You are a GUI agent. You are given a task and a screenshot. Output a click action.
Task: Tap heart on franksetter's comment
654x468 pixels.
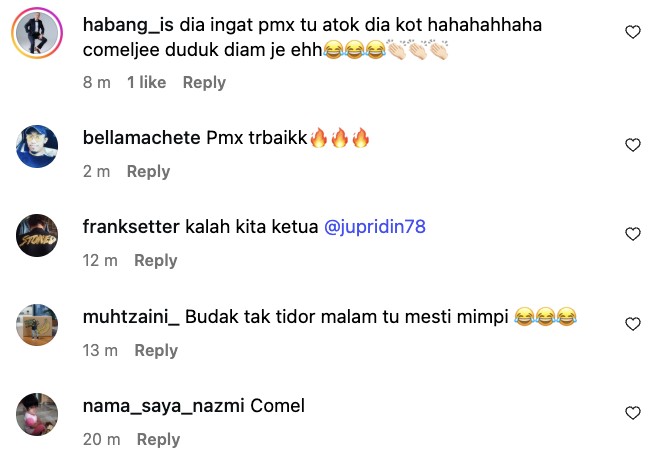633,234
